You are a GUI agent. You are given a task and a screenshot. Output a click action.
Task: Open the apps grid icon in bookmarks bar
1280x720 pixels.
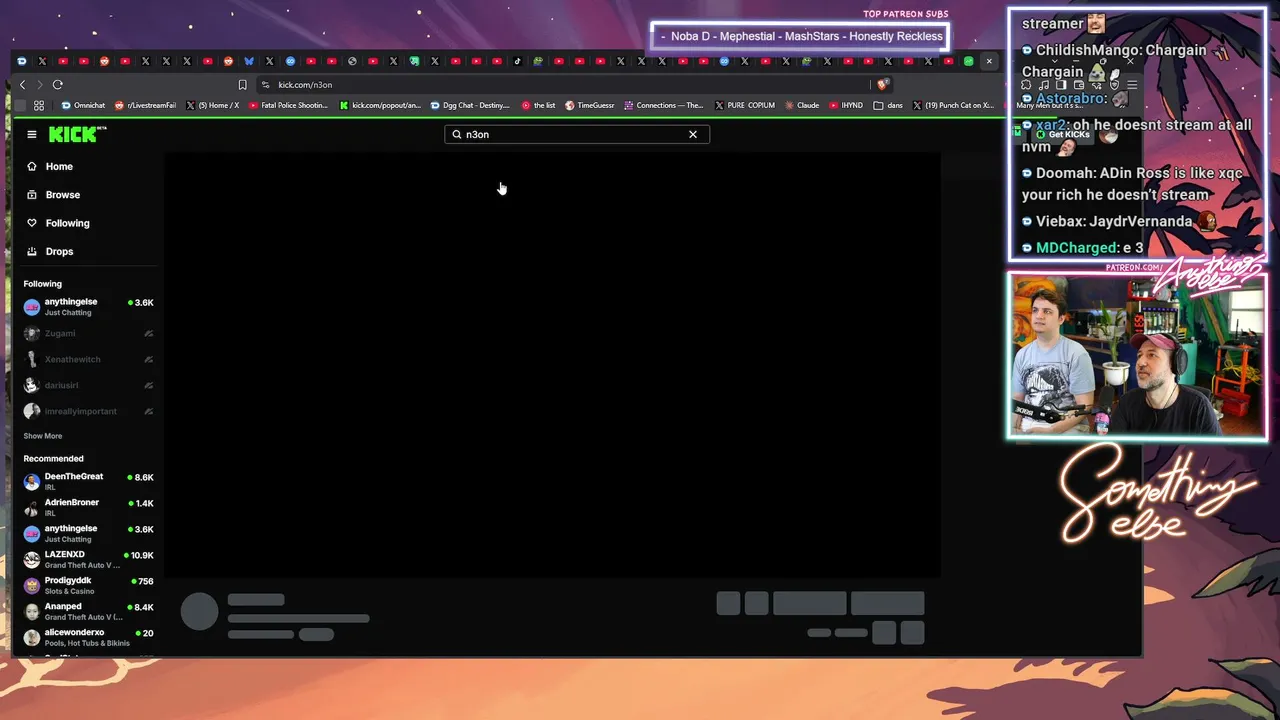pos(39,105)
